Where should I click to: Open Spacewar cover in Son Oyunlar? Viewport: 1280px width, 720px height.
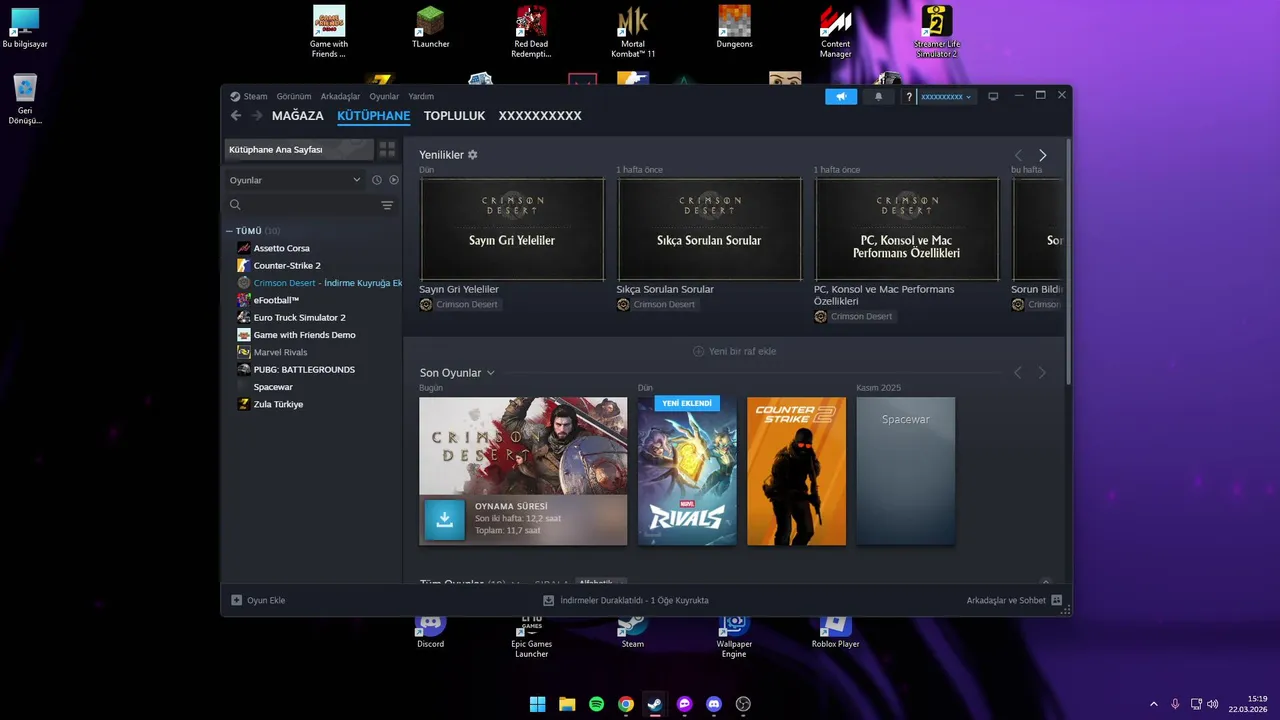point(905,471)
